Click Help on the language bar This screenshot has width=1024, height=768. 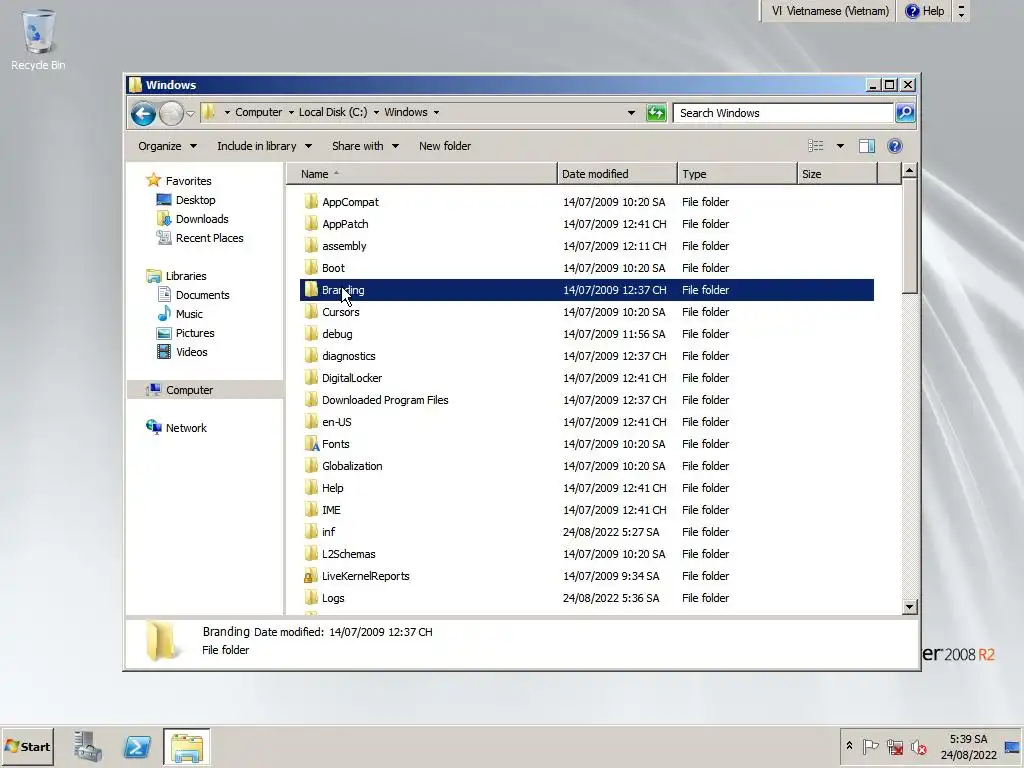(x=925, y=11)
